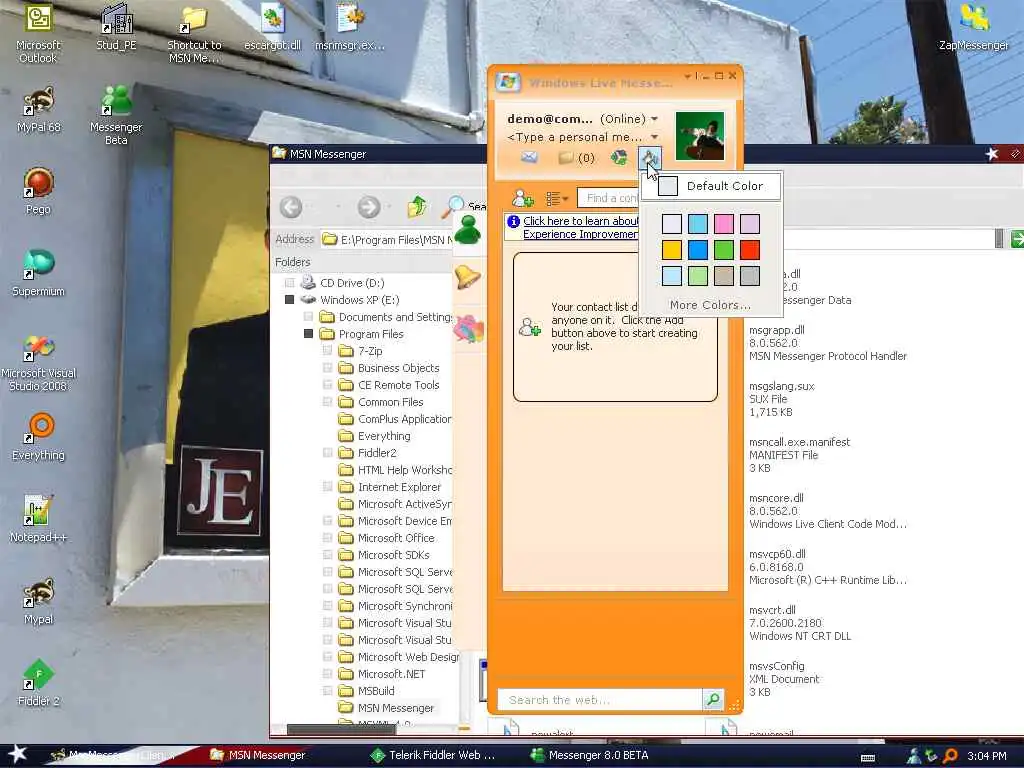Open the My Space folder icon showing (0)
Screen dimensions: 1024x768
pos(576,157)
